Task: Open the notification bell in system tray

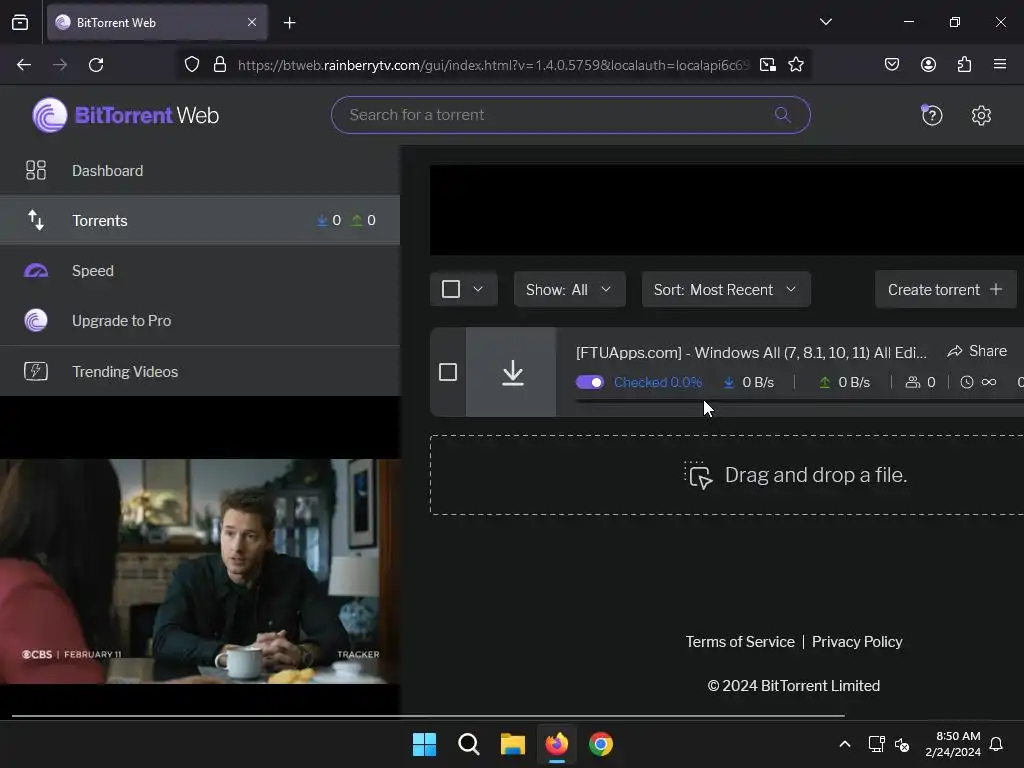Action: (x=996, y=744)
